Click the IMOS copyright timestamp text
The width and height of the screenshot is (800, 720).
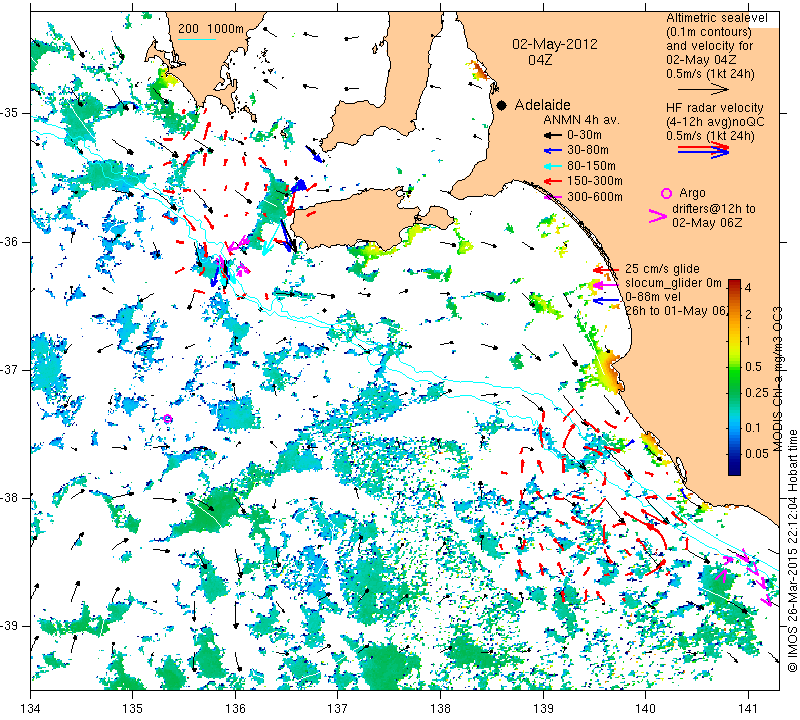tap(792, 550)
